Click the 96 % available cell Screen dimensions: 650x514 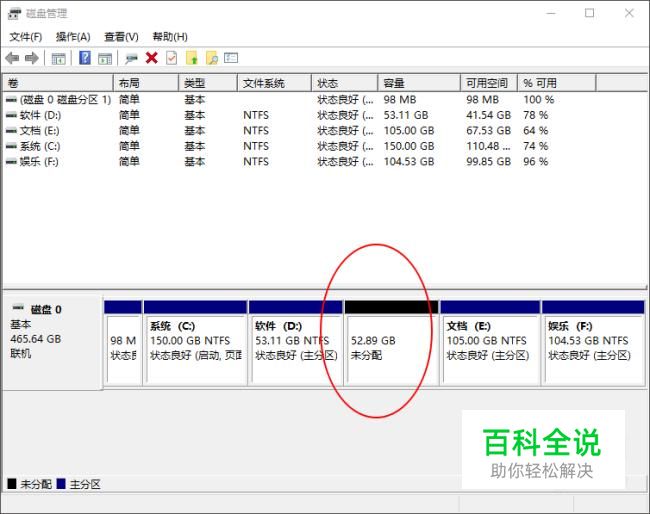536,162
